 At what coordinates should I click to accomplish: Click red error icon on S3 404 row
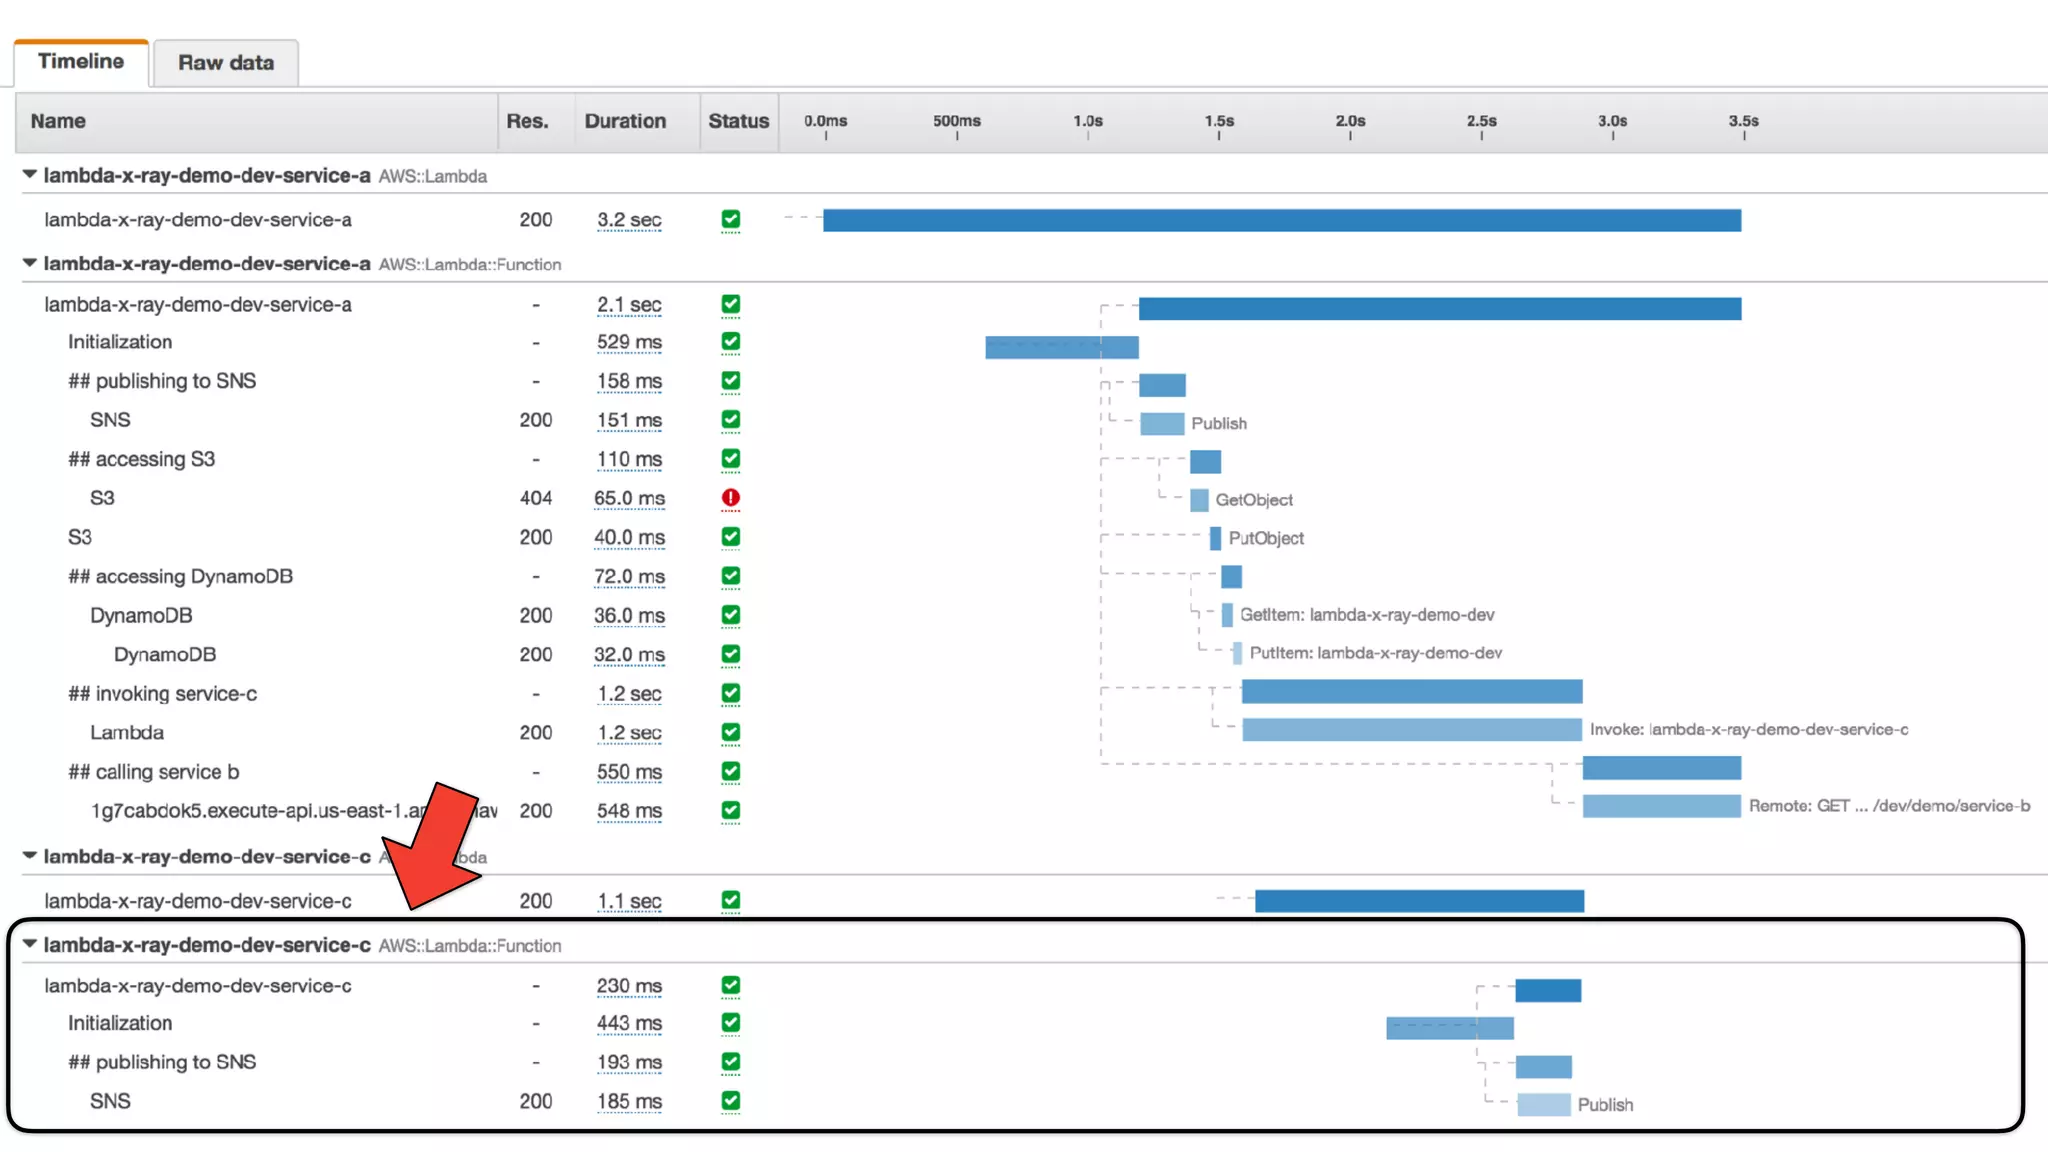(731, 498)
